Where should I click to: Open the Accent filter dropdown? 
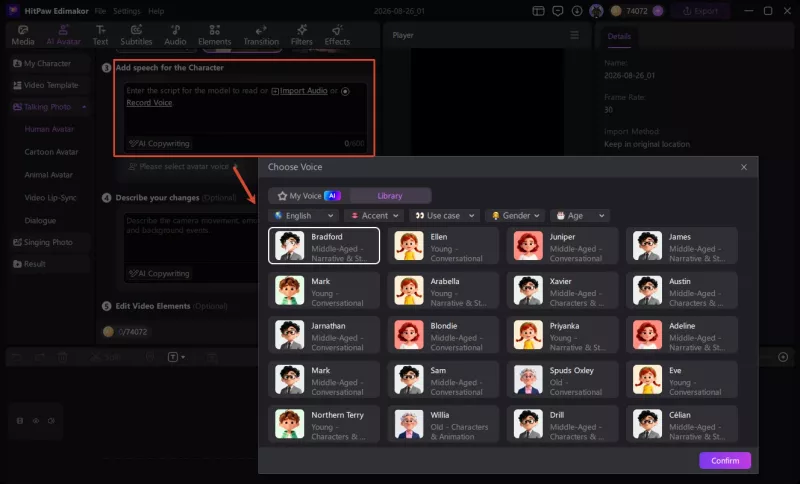click(374, 216)
